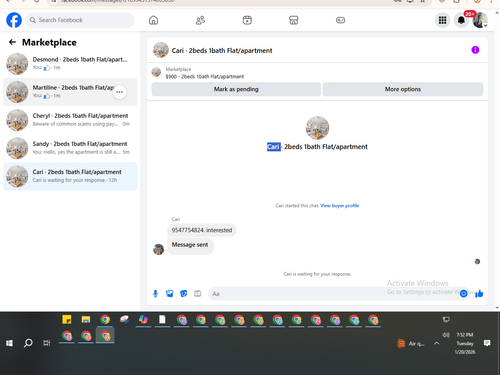Open Windows taskbar search
The width and height of the screenshot is (500, 375).
28,343
